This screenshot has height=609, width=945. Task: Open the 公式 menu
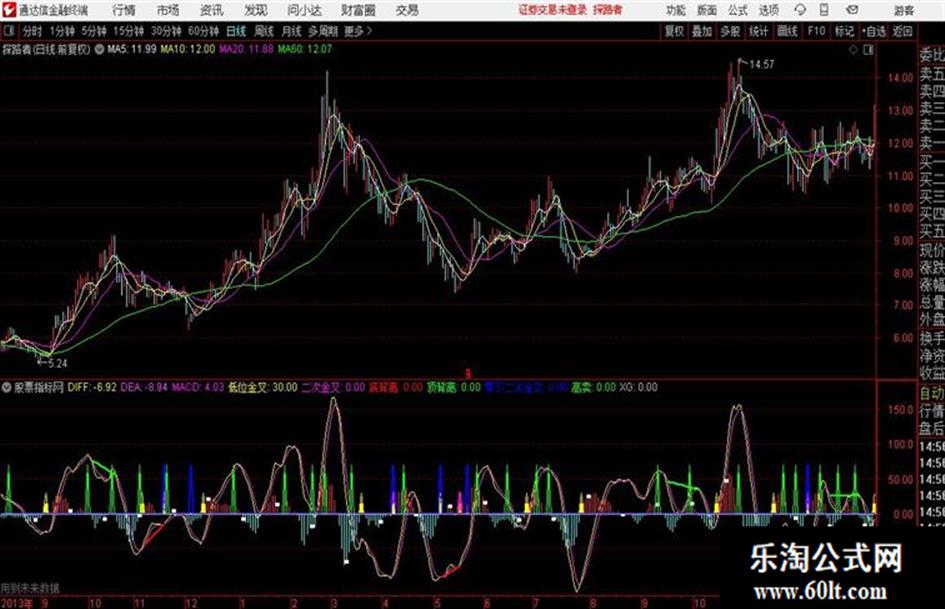pos(737,10)
